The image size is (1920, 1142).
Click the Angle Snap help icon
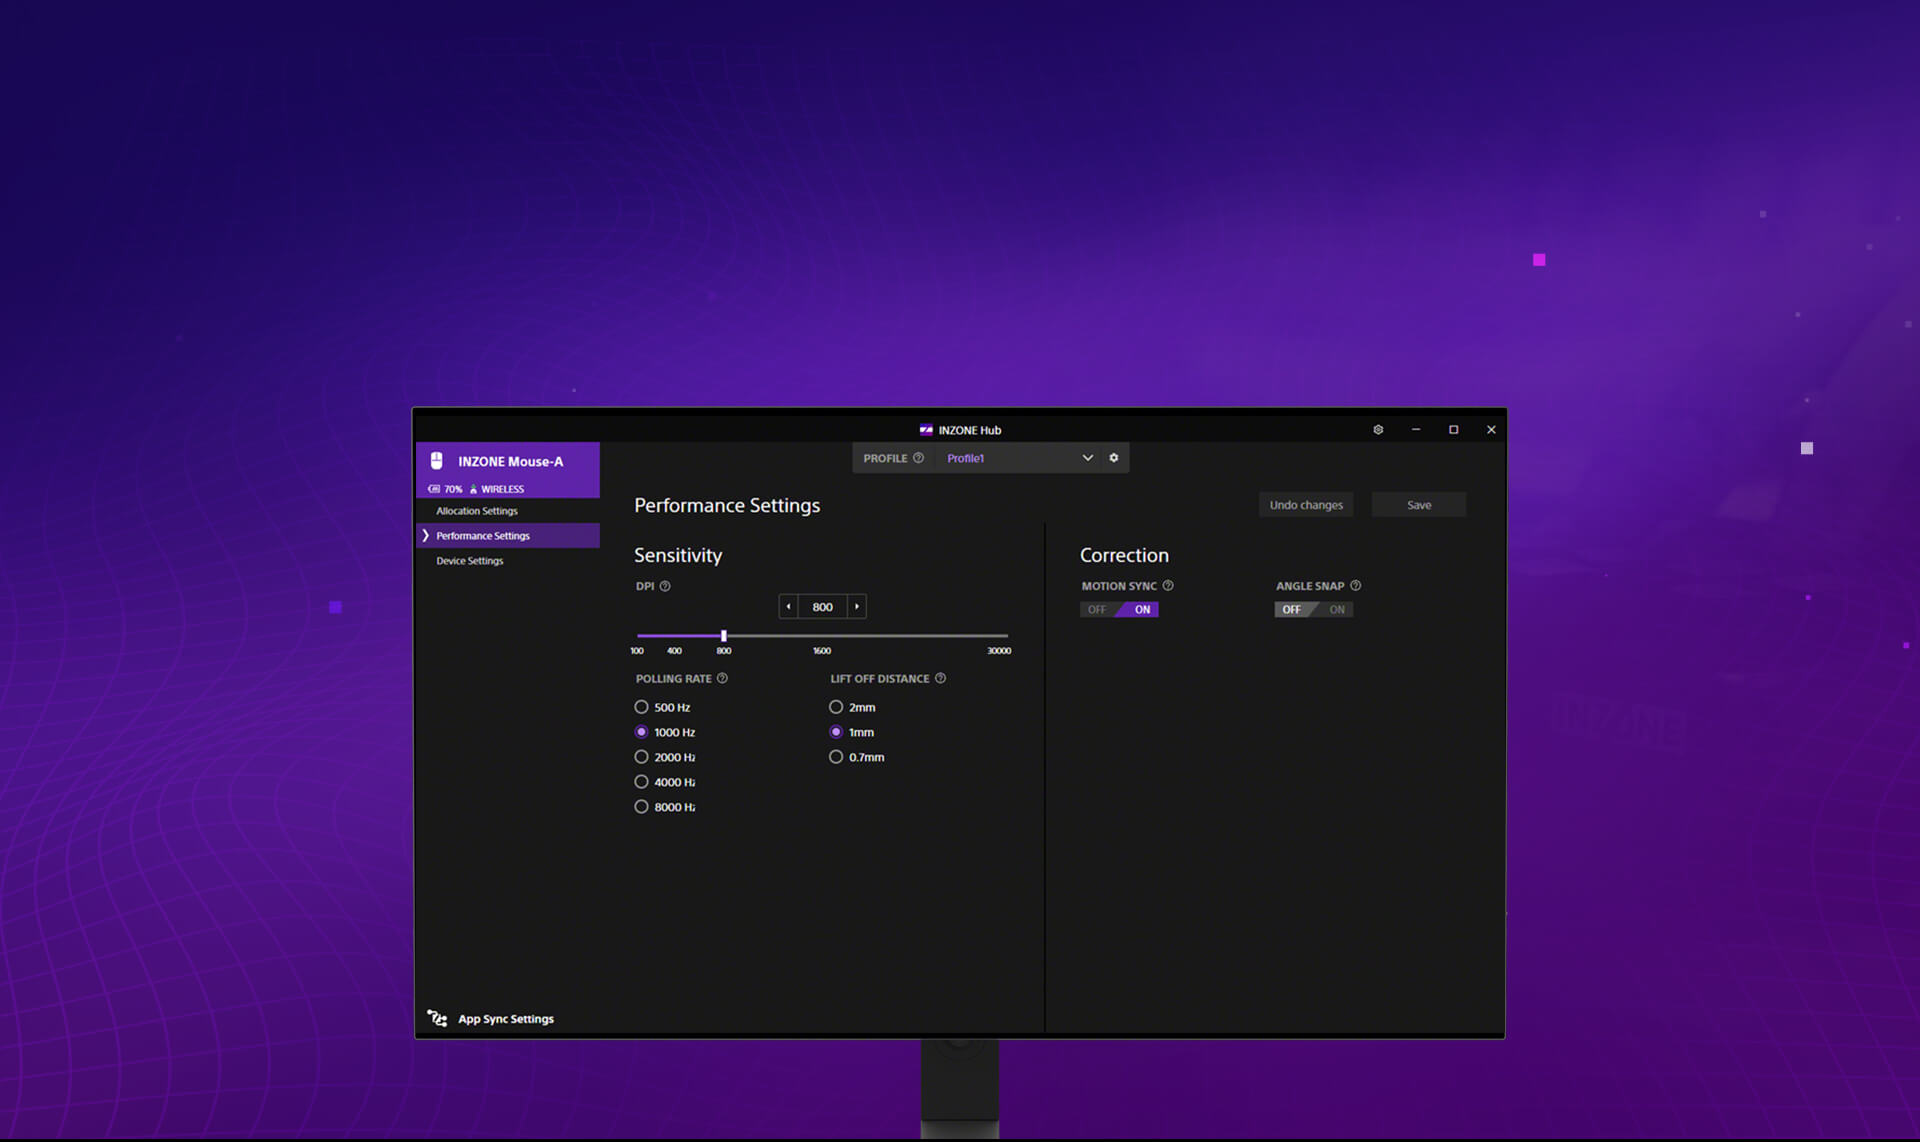point(1356,586)
